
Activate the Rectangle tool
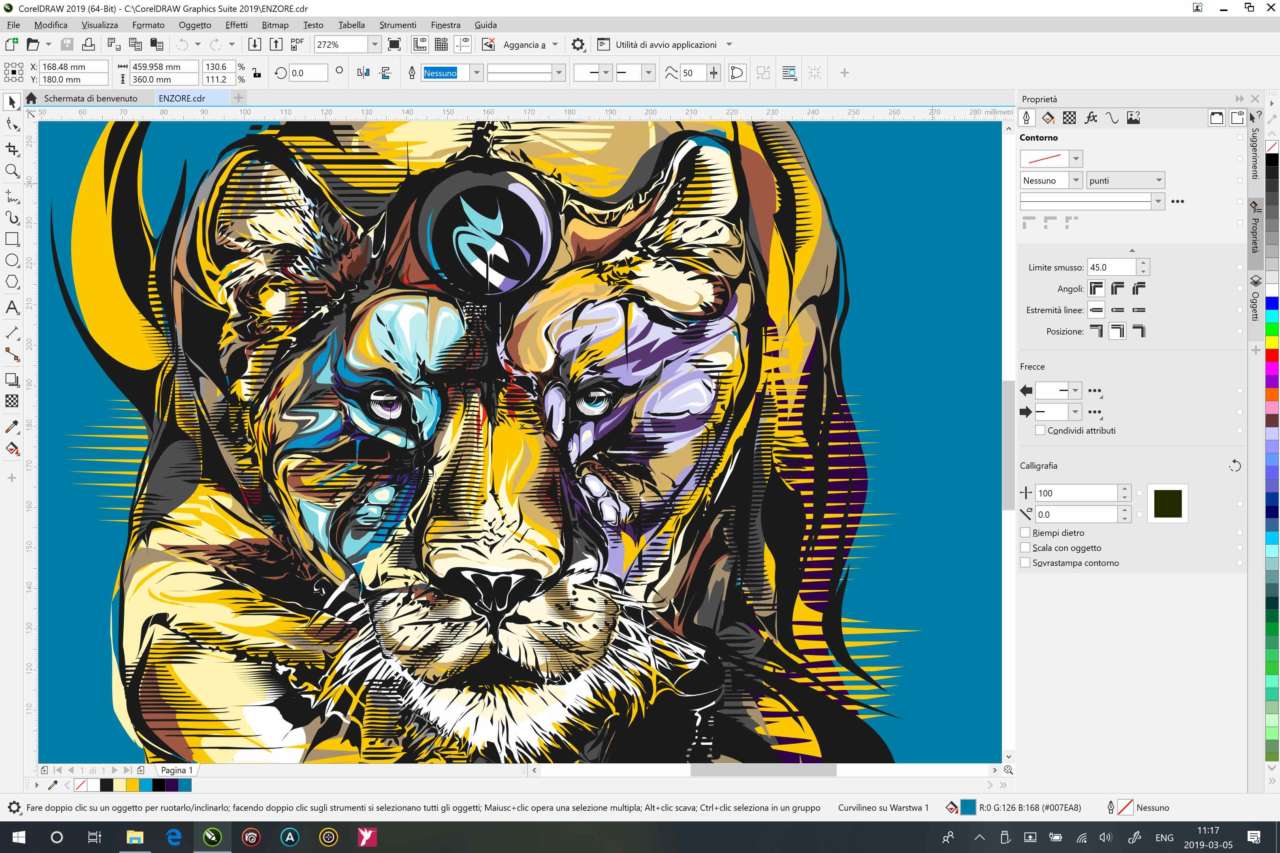click(12, 239)
